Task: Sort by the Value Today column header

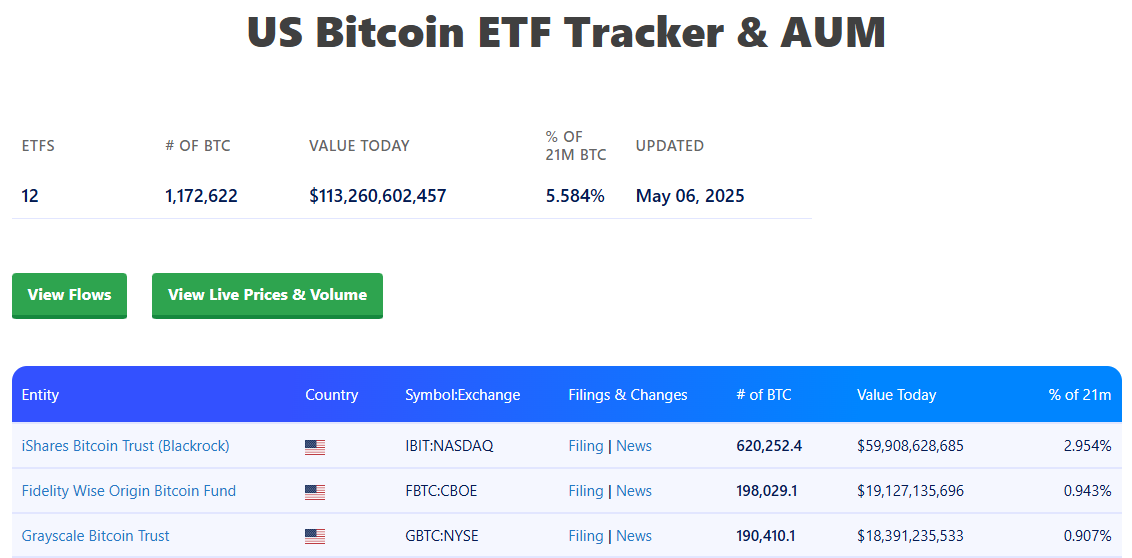Action: (897, 395)
